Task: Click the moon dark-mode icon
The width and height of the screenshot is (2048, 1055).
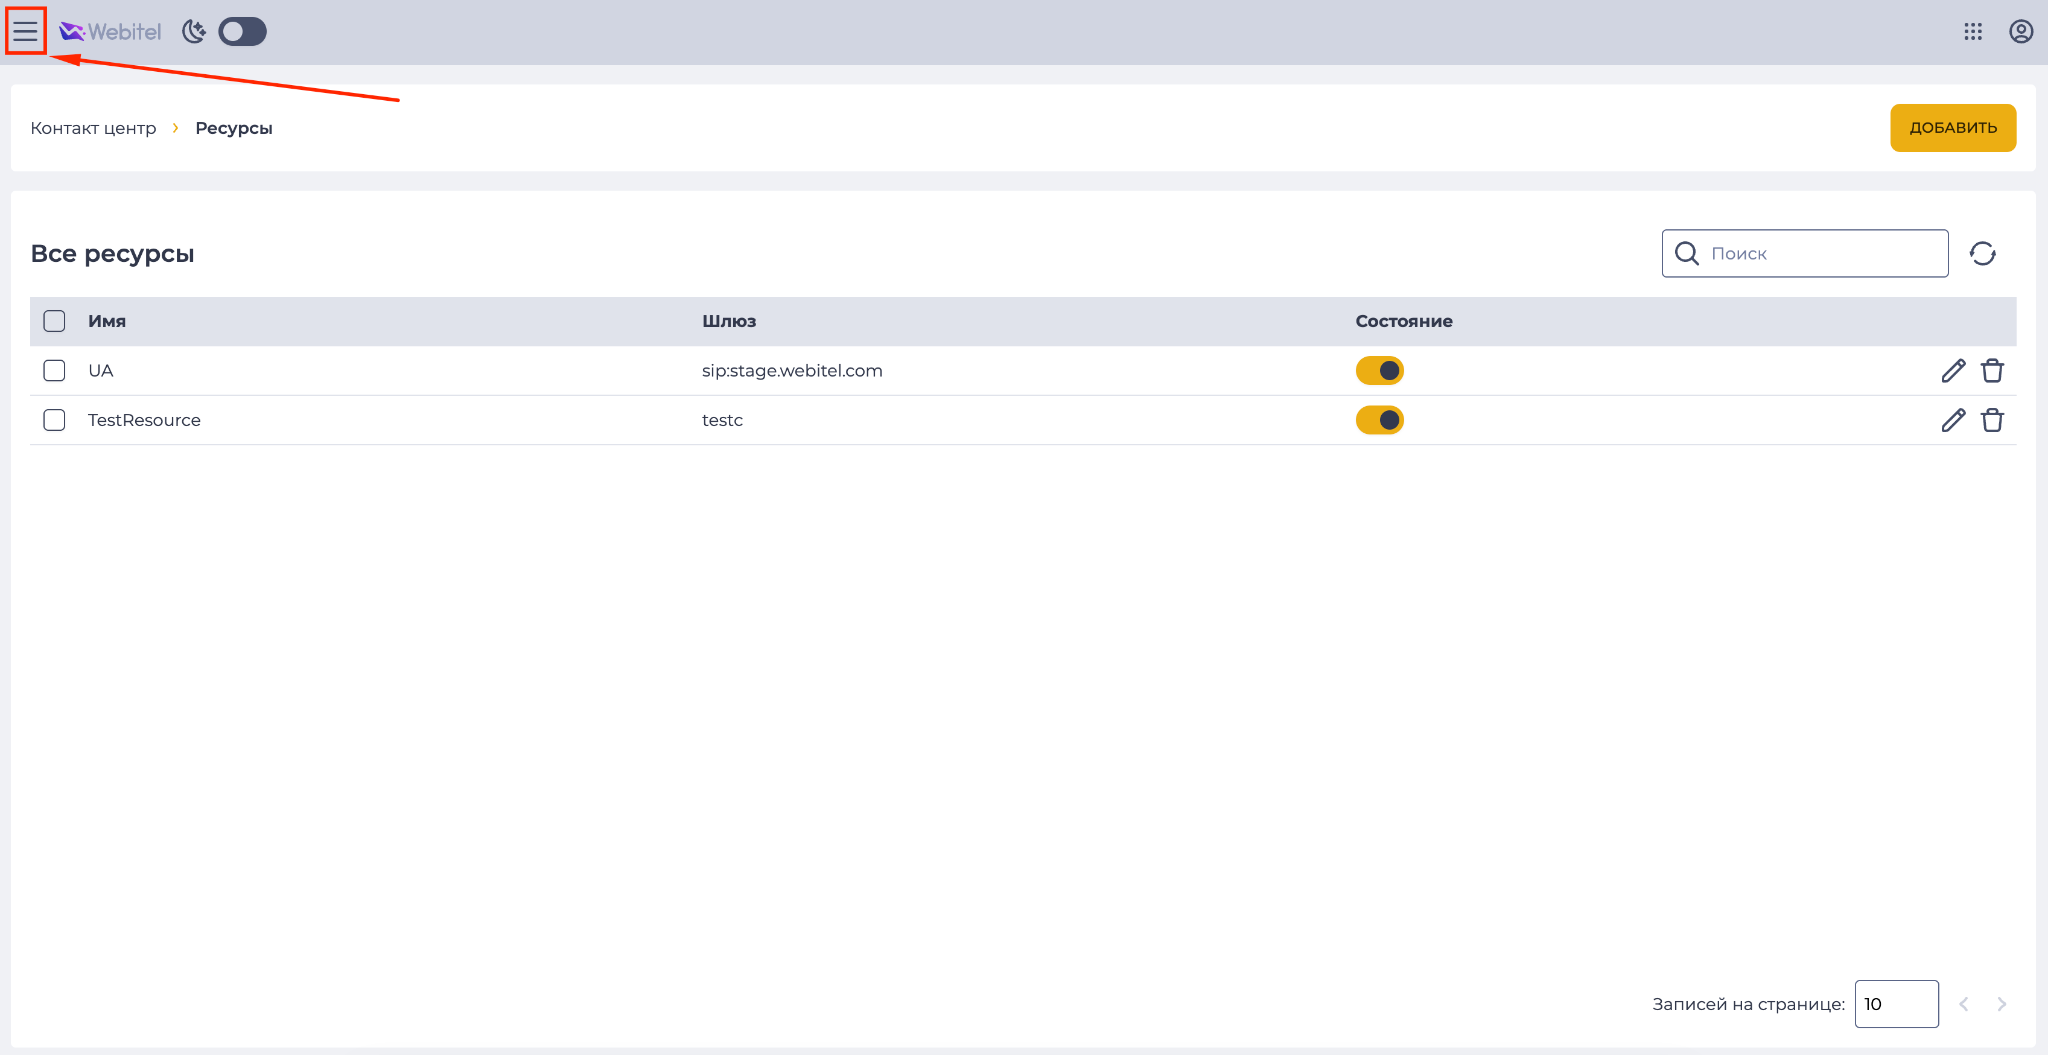Action: pos(194,32)
